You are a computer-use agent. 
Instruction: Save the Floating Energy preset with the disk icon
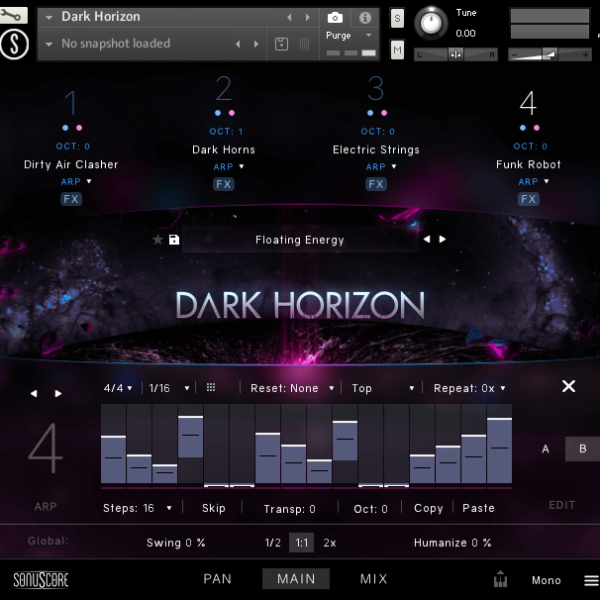click(x=174, y=240)
